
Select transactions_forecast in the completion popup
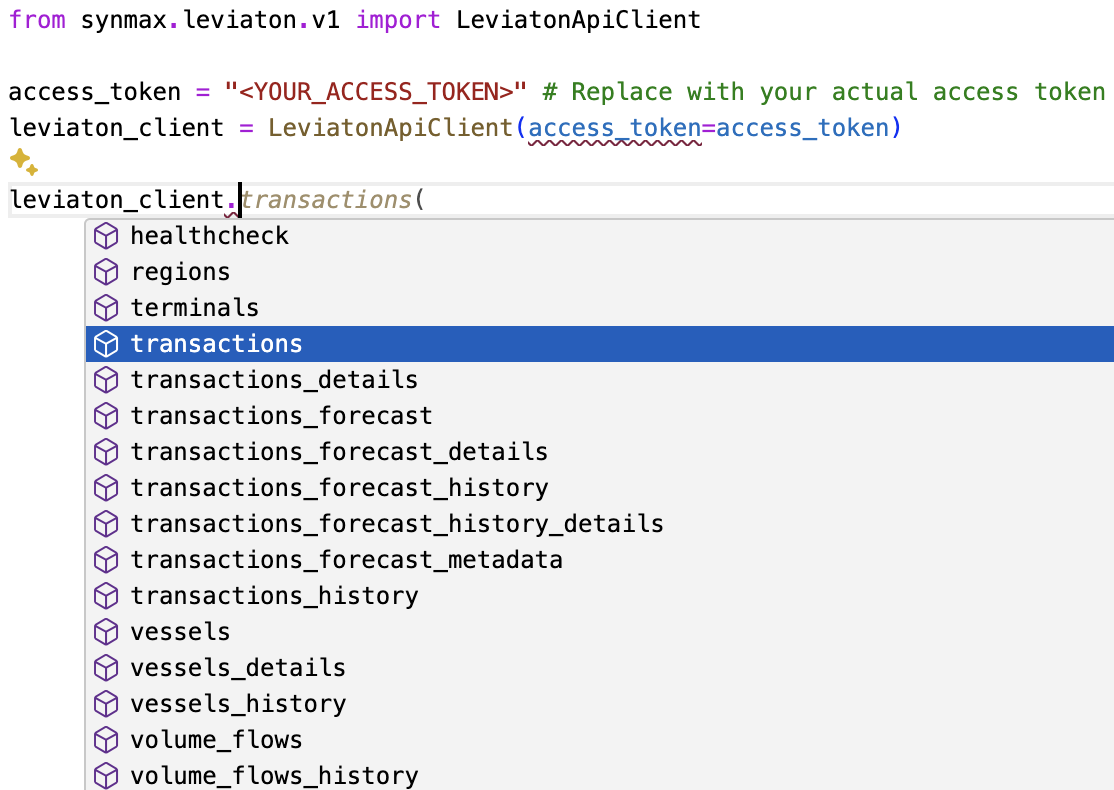[281, 416]
